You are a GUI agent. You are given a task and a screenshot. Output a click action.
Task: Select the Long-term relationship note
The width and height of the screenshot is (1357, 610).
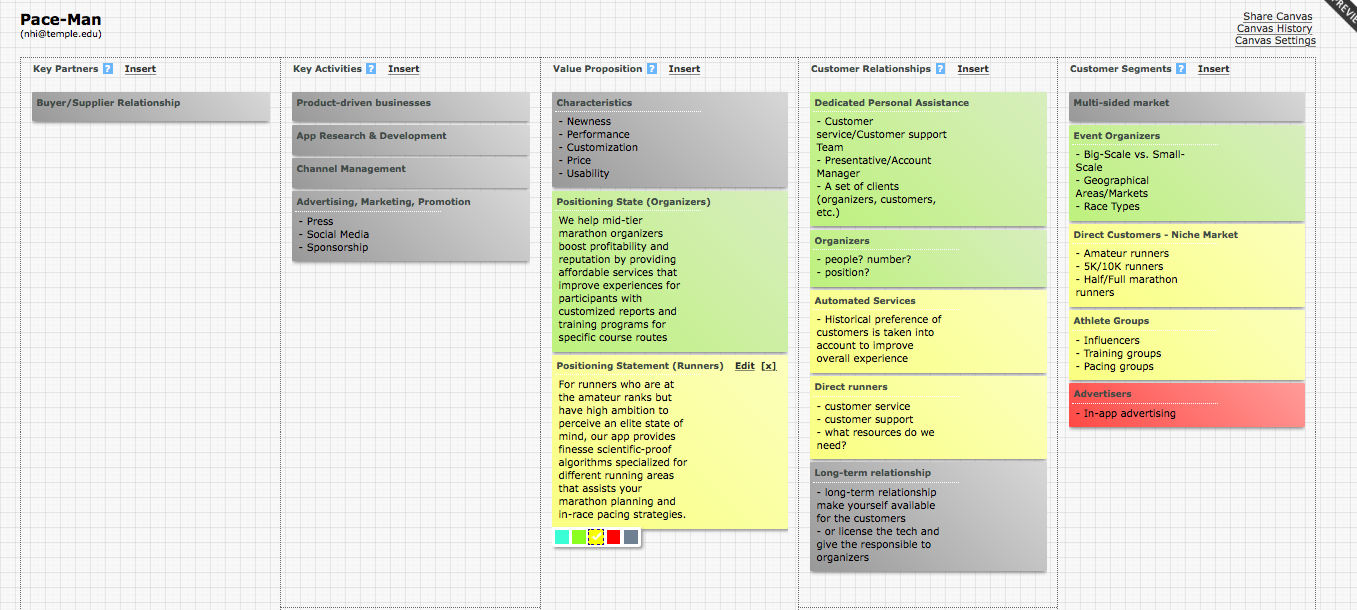tap(929, 517)
